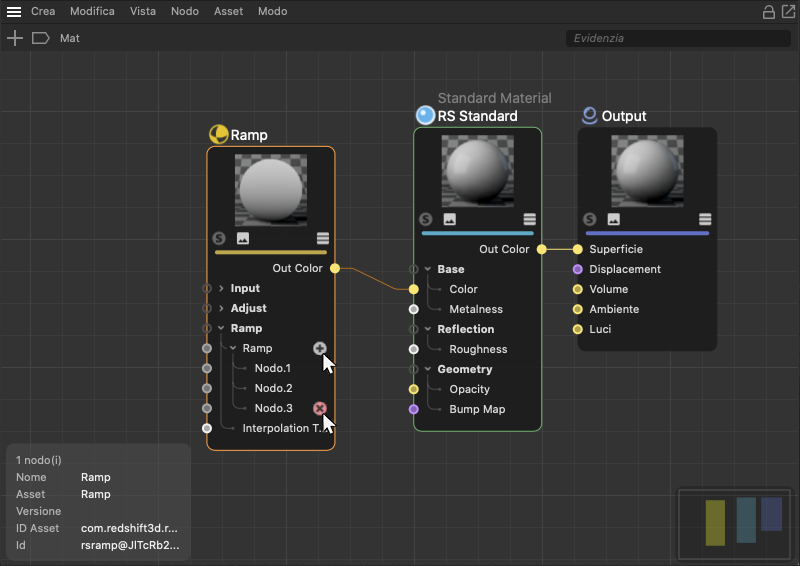The image size is (800, 566).
Task: Click the Ramp node title label
Action: (249, 135)
